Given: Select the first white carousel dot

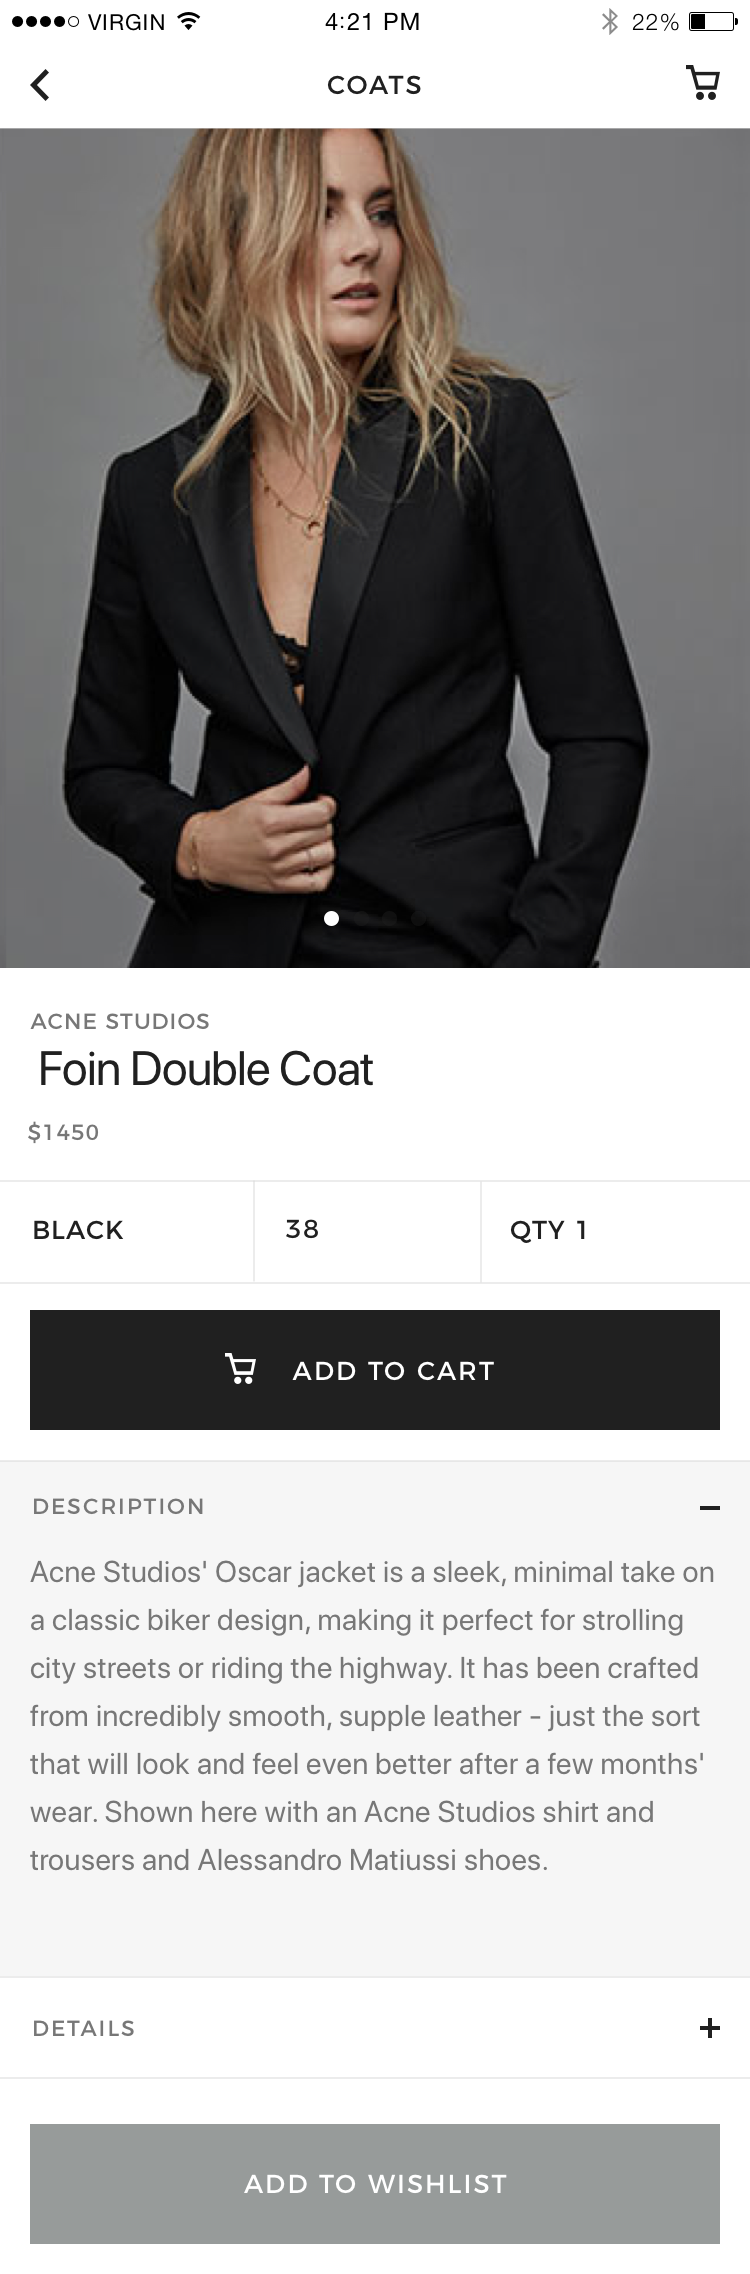Looking at the screenshot, I should 332,918.
